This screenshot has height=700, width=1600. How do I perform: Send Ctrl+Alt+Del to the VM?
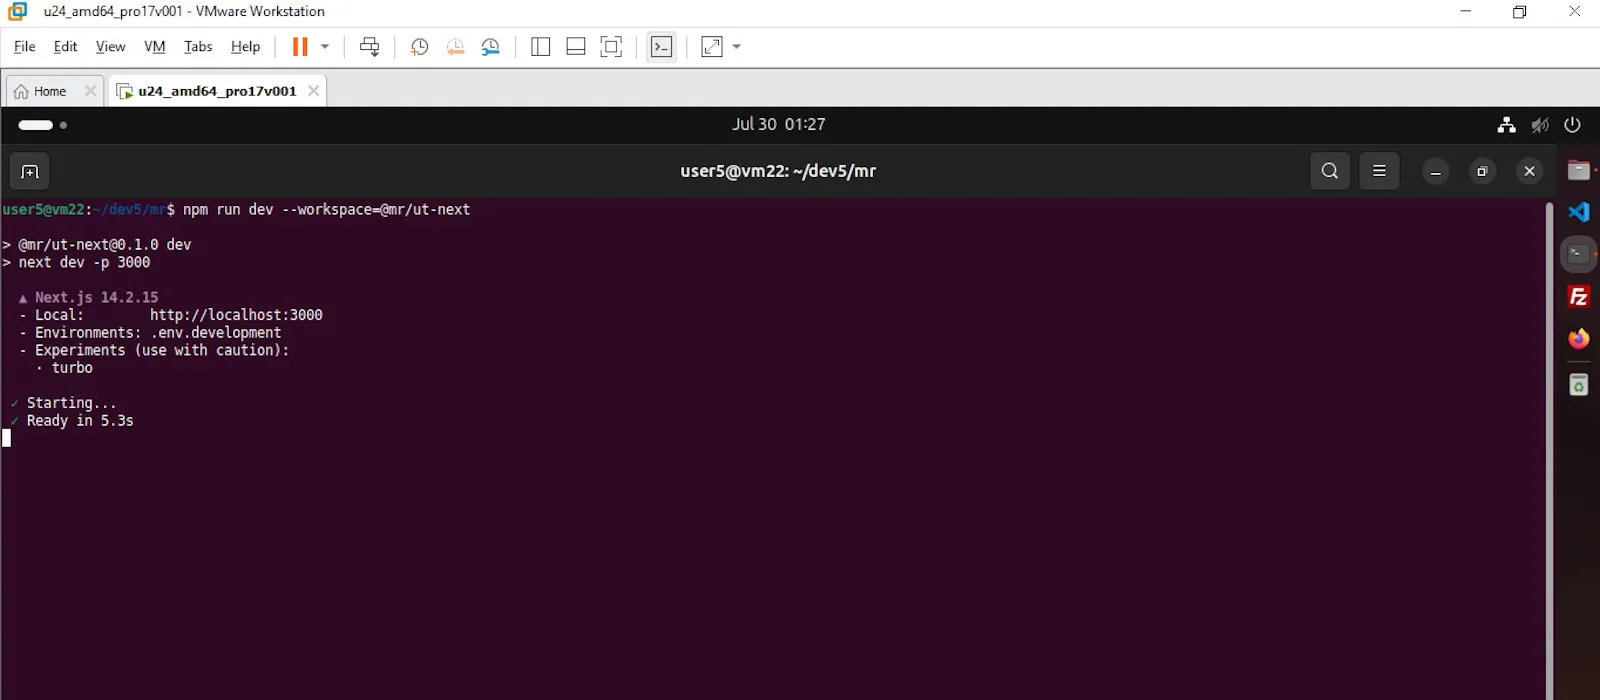(x=369, y=47)
